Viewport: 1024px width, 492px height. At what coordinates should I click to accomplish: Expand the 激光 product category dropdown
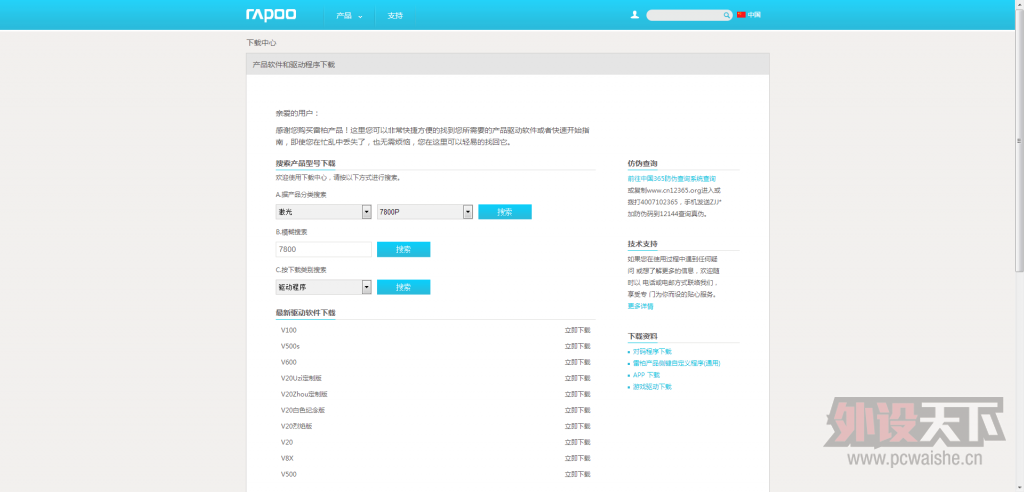point(324,212)
